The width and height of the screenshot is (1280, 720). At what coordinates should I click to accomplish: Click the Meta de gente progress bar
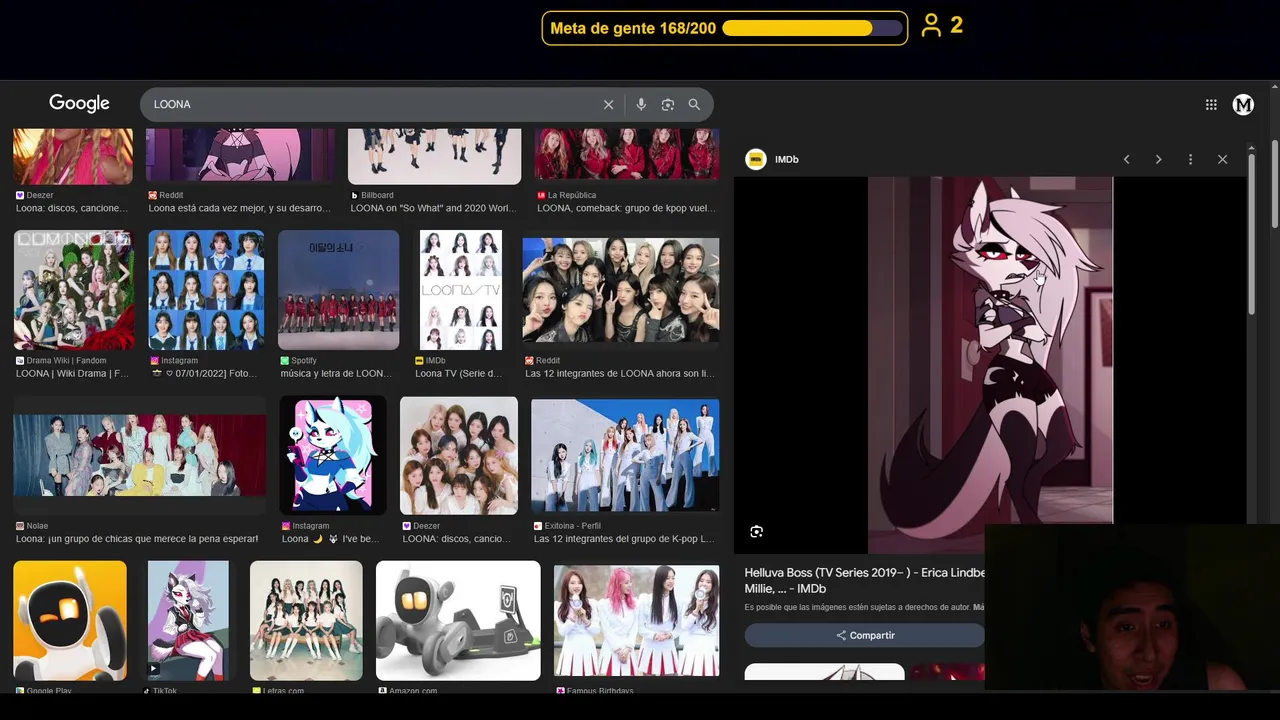pyautogui.click(x=812, y=28)
